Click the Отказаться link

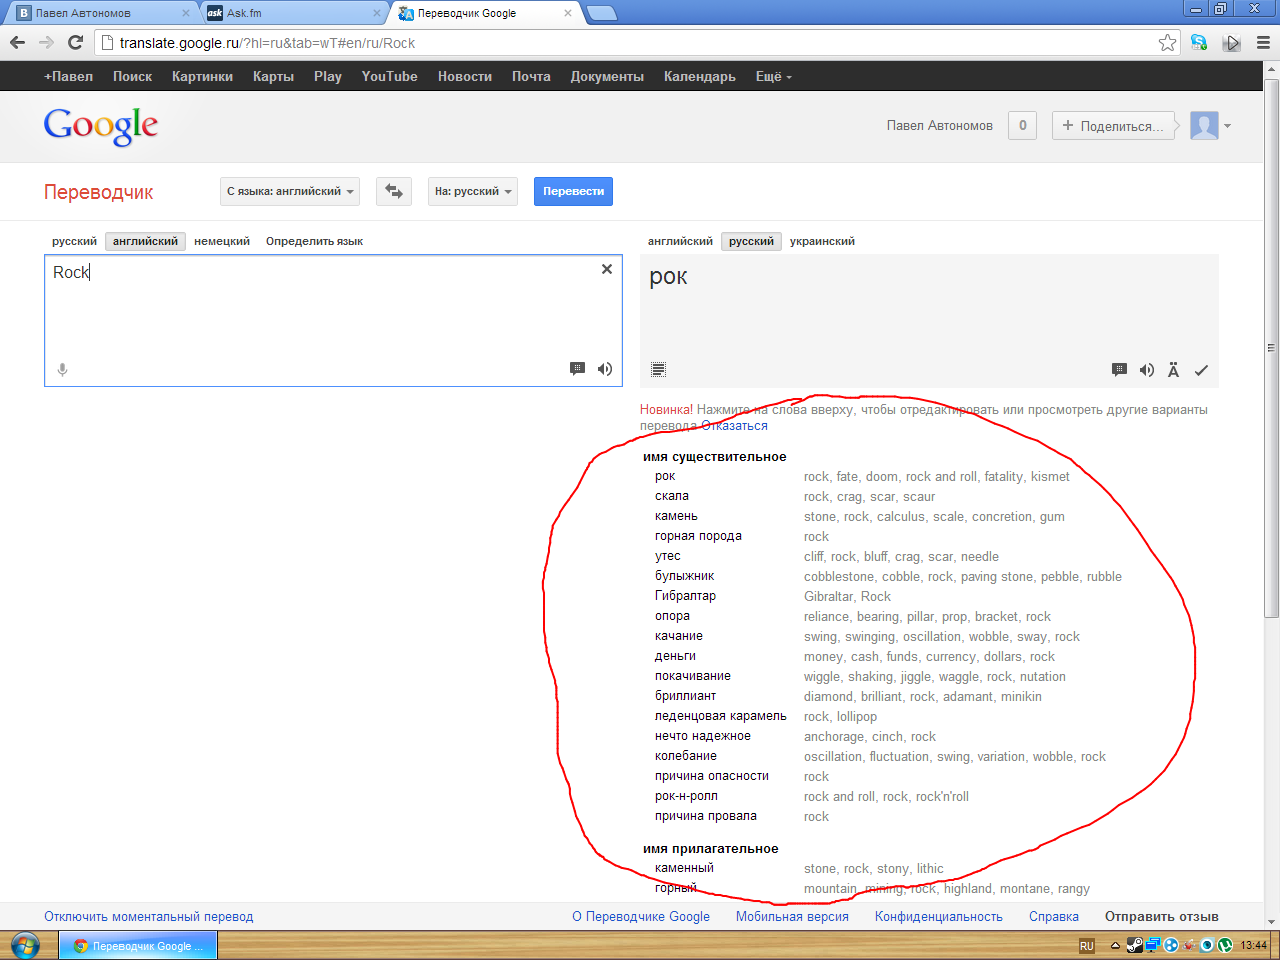pos(735,425)
